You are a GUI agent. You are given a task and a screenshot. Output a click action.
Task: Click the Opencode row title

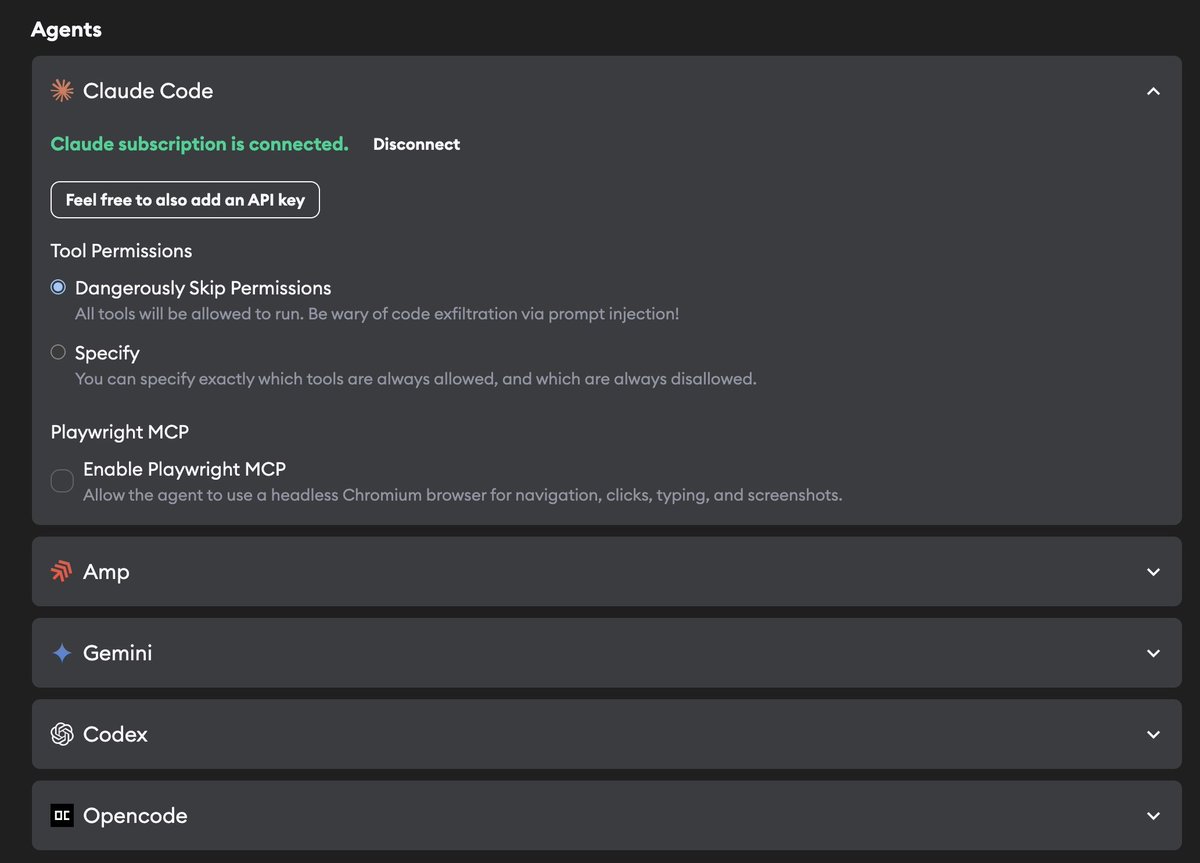tap(135, 816)
